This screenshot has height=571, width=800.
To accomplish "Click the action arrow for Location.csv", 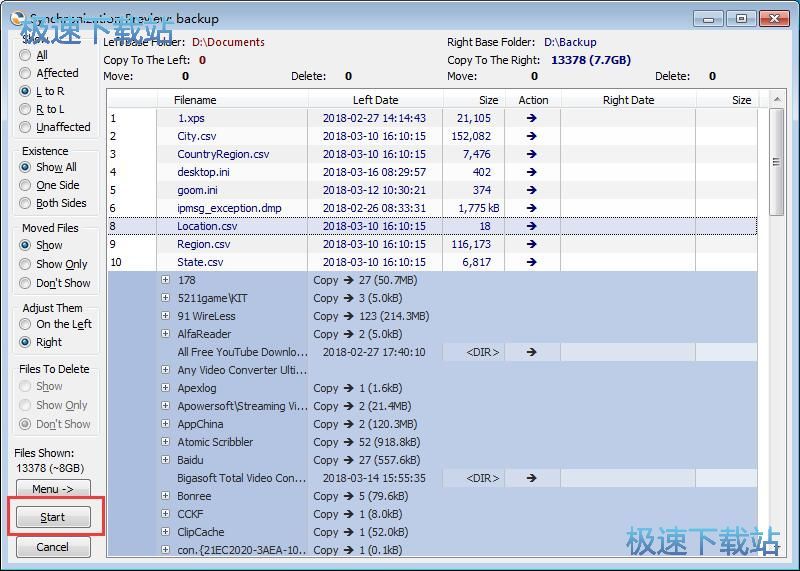I will point(532,226).
